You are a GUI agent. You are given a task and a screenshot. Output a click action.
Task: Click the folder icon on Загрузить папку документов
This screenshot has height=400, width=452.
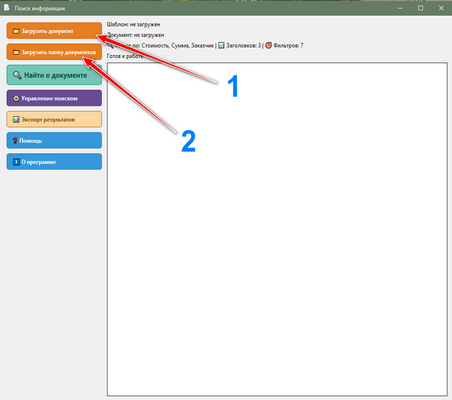[x=16, y=52]
